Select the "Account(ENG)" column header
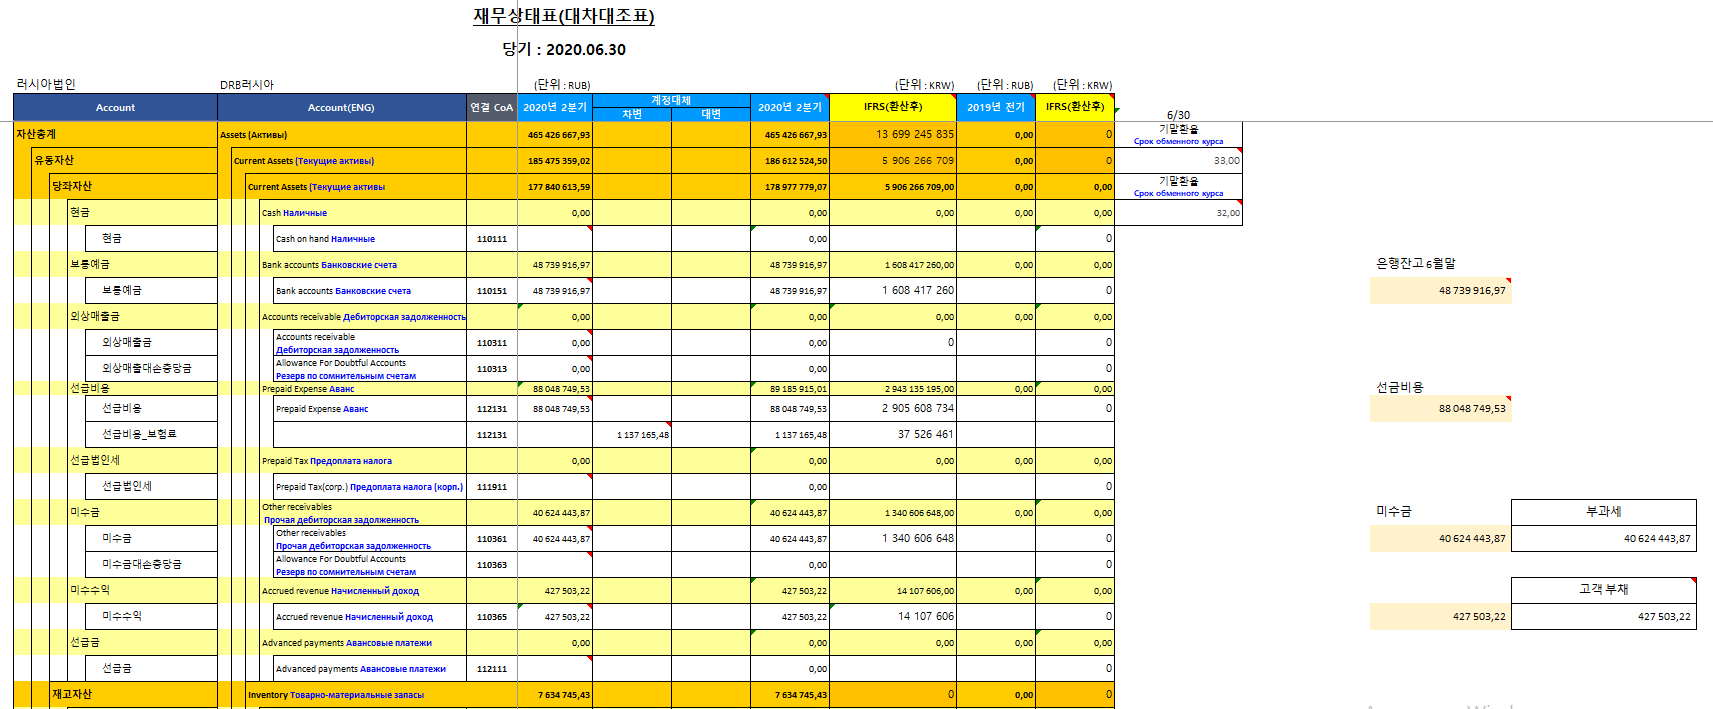This screenshot has width=1713, height=709. (341, 108)
